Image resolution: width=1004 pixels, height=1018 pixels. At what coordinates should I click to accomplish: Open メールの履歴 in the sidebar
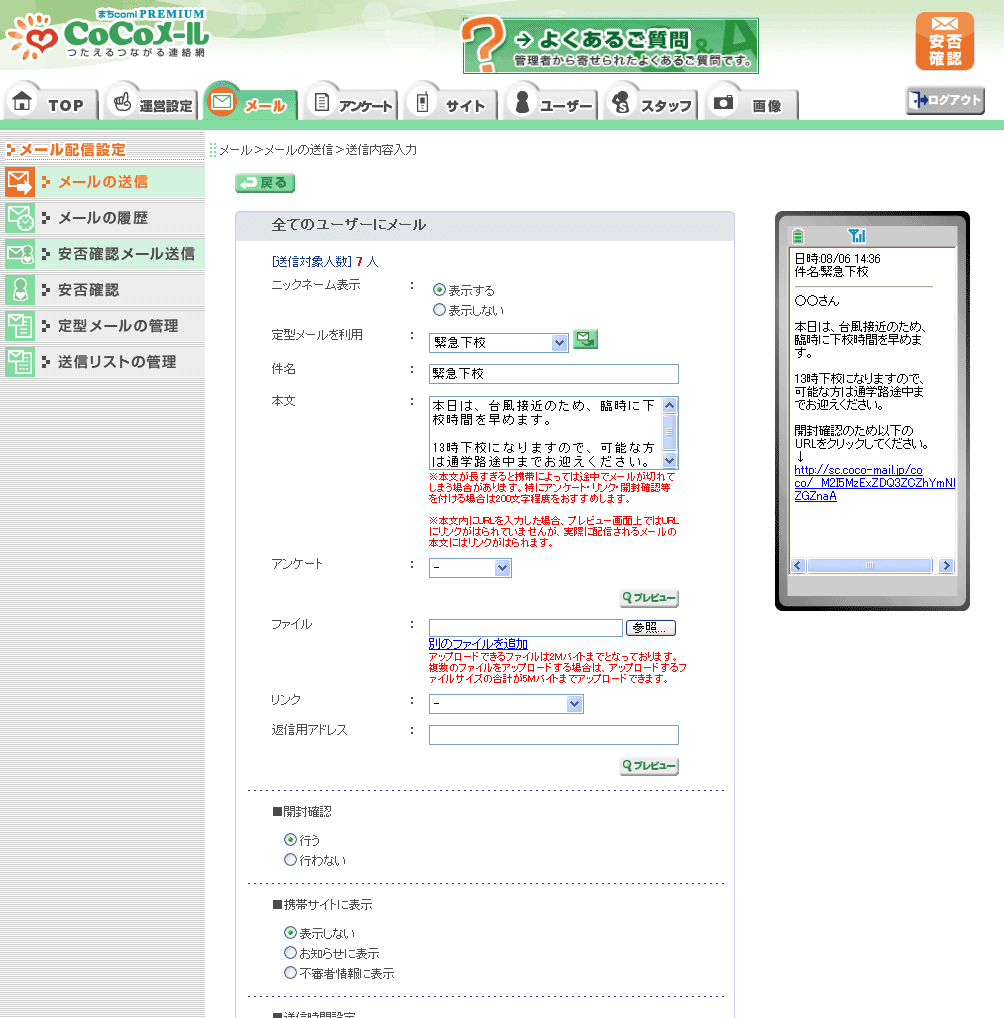point(103,218)
